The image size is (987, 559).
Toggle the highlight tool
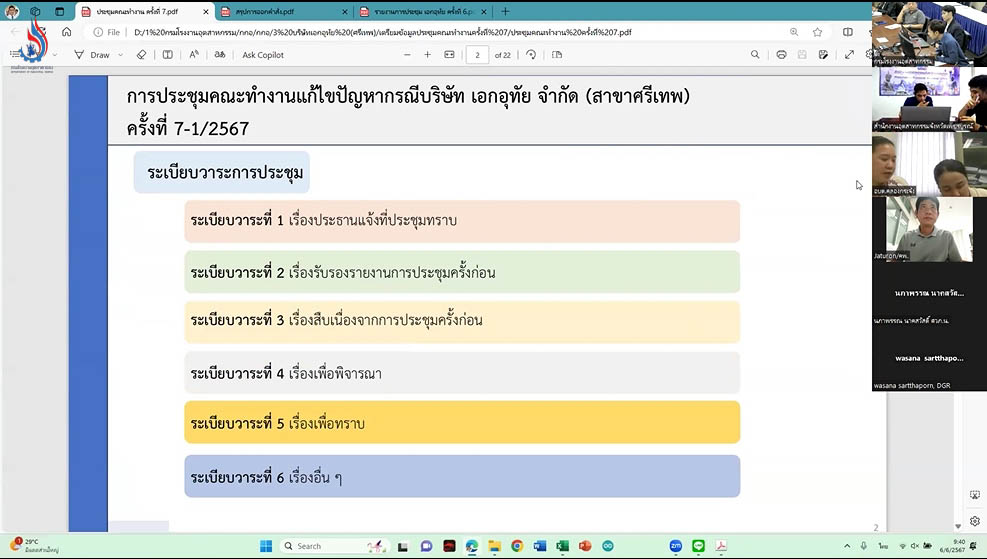coord(167,55)
